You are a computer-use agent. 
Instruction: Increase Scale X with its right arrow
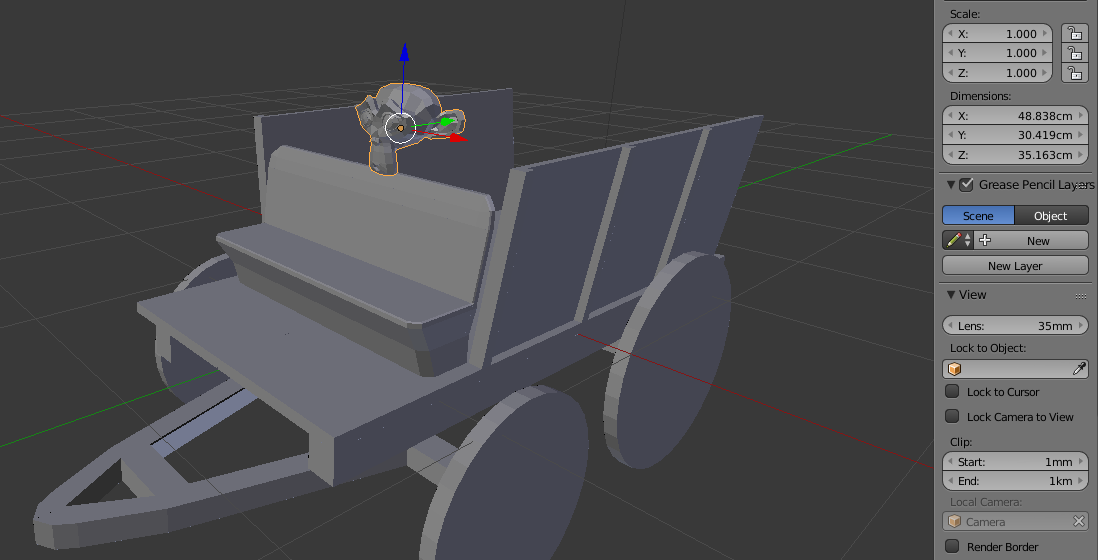pyautogui.click(x=1045, y=34)
